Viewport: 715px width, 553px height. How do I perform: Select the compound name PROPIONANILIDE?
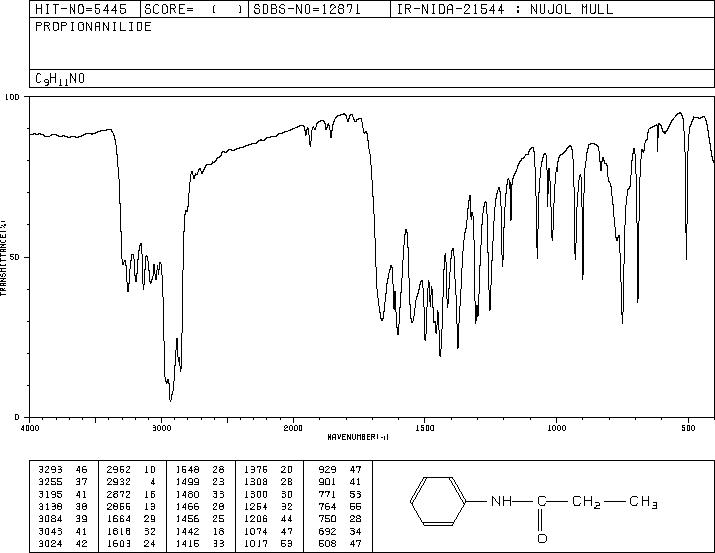tap(93, 27)
